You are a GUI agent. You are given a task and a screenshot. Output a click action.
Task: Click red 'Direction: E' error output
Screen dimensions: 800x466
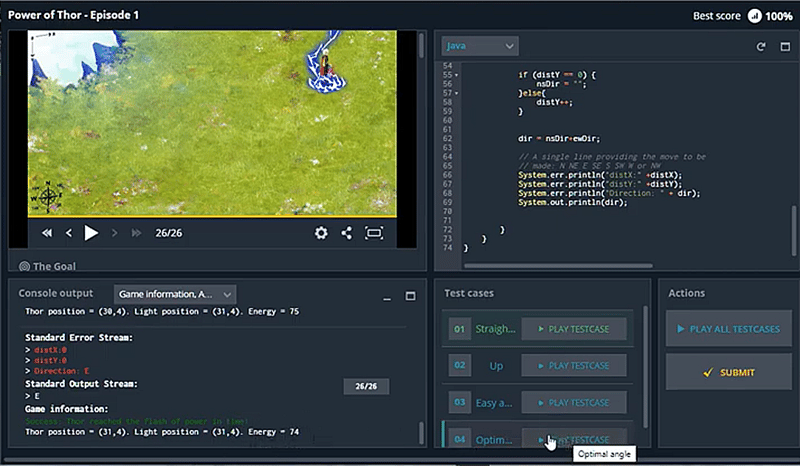point(61,371)
